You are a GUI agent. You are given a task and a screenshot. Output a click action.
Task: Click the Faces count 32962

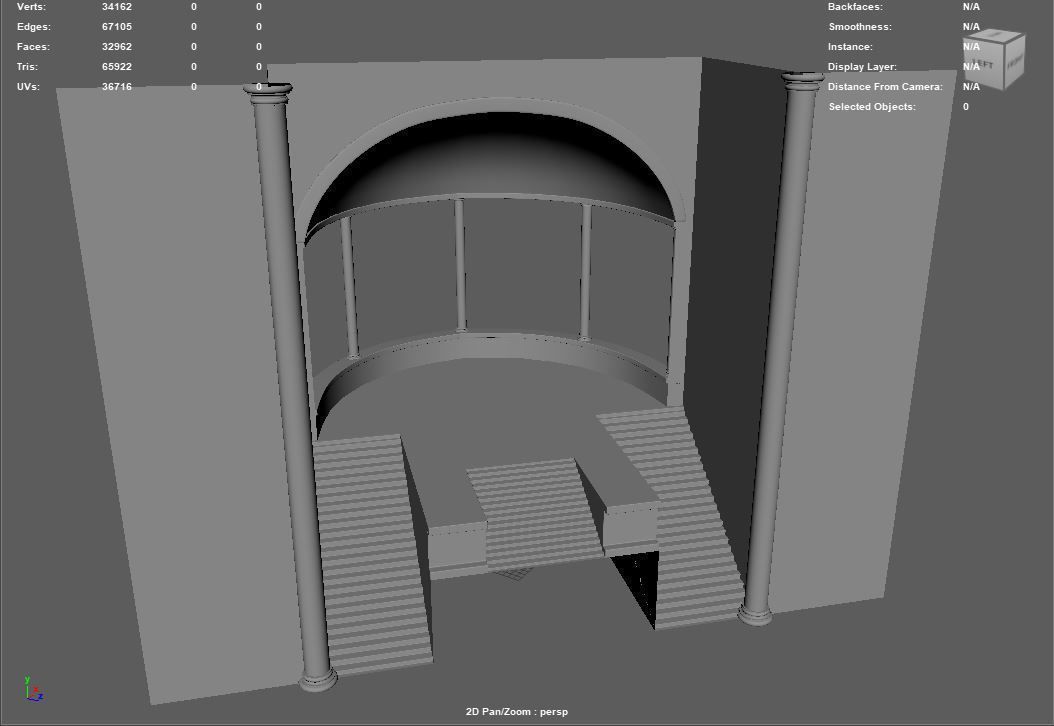coord(116,47)
